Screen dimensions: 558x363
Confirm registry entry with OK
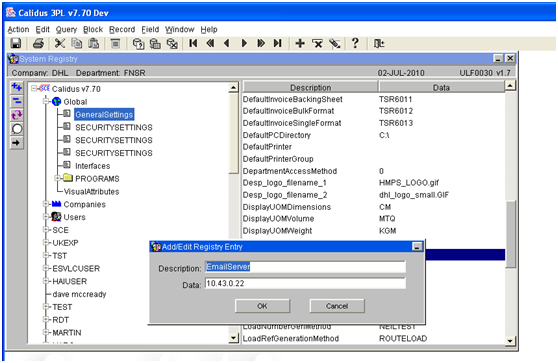tap(262, 306)
